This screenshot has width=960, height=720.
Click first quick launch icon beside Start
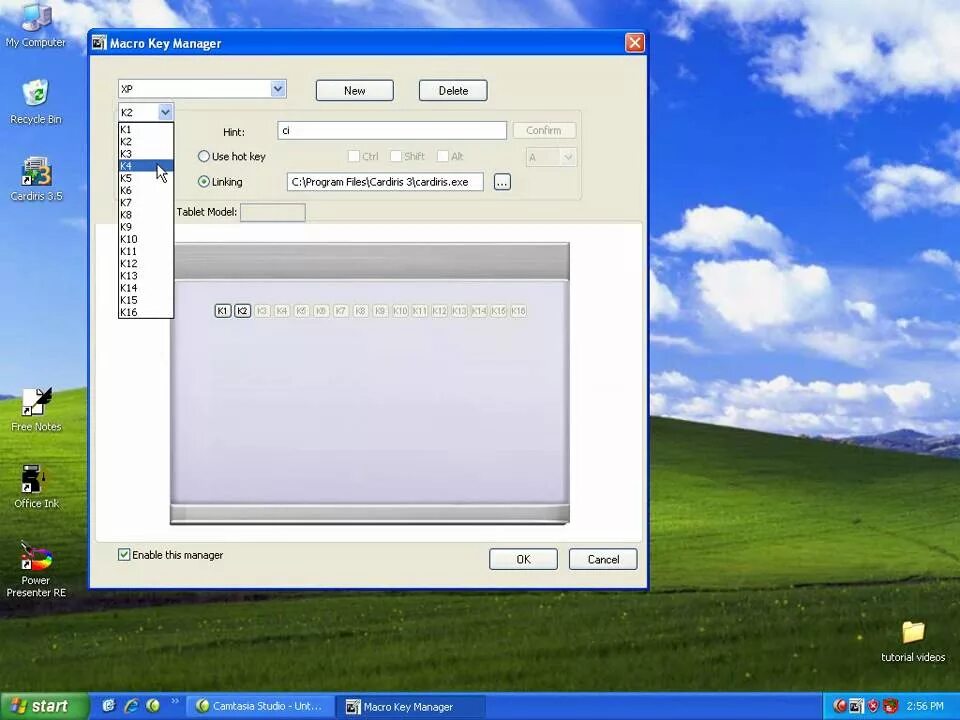(108, 706)
